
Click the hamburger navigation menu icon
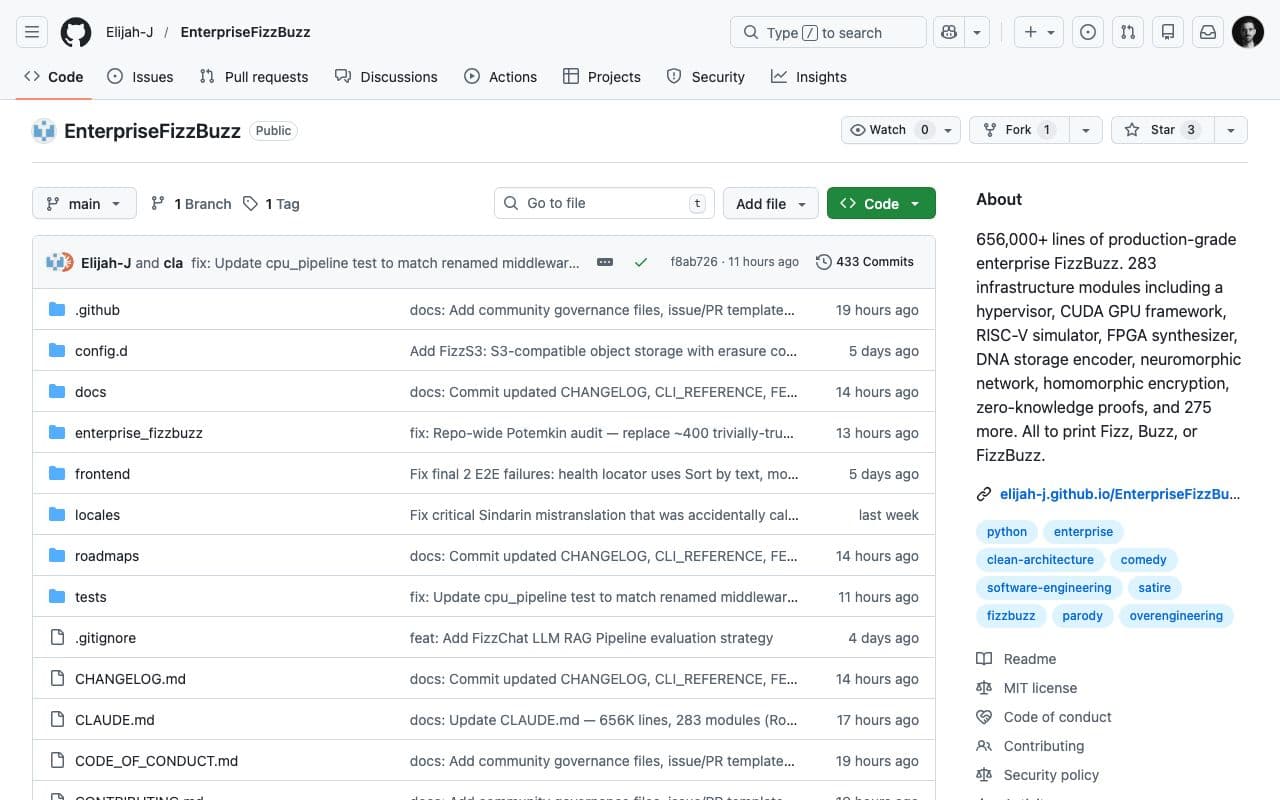(x=31, y=31)
